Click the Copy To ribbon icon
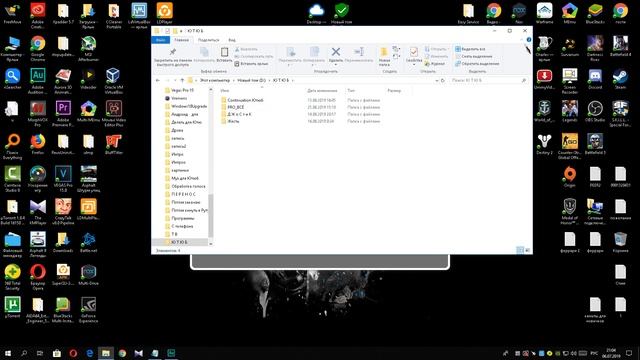640x360 pixels. point(314,52)
